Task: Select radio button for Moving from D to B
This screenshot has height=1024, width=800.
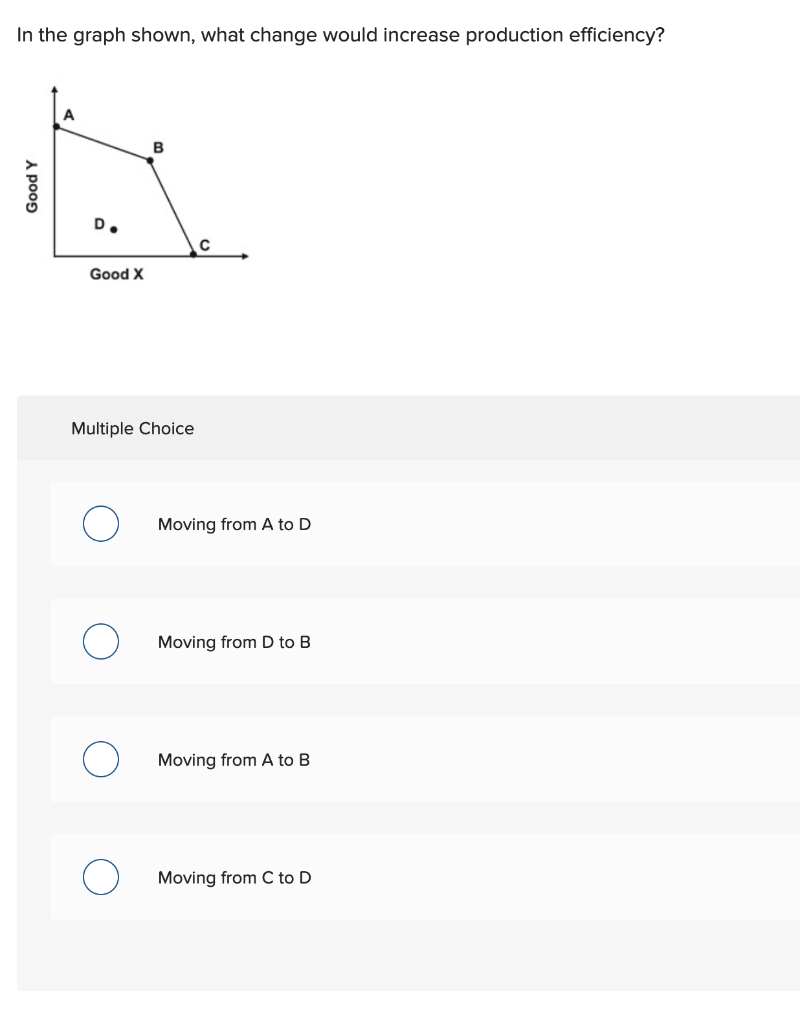Action: pyautogui.click(x=100, y=642)
